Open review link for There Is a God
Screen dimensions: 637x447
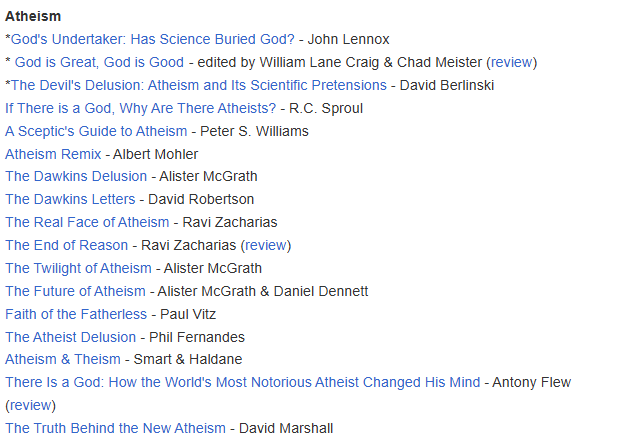tap(30, 405)
